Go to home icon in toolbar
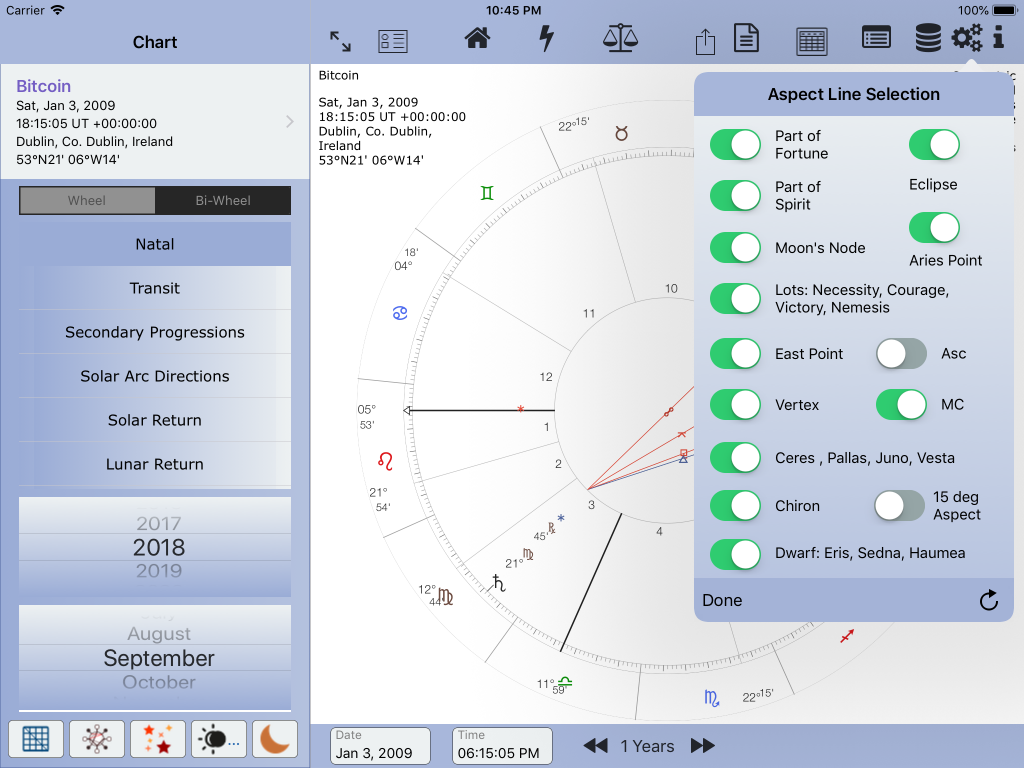 tap(477, 38)
